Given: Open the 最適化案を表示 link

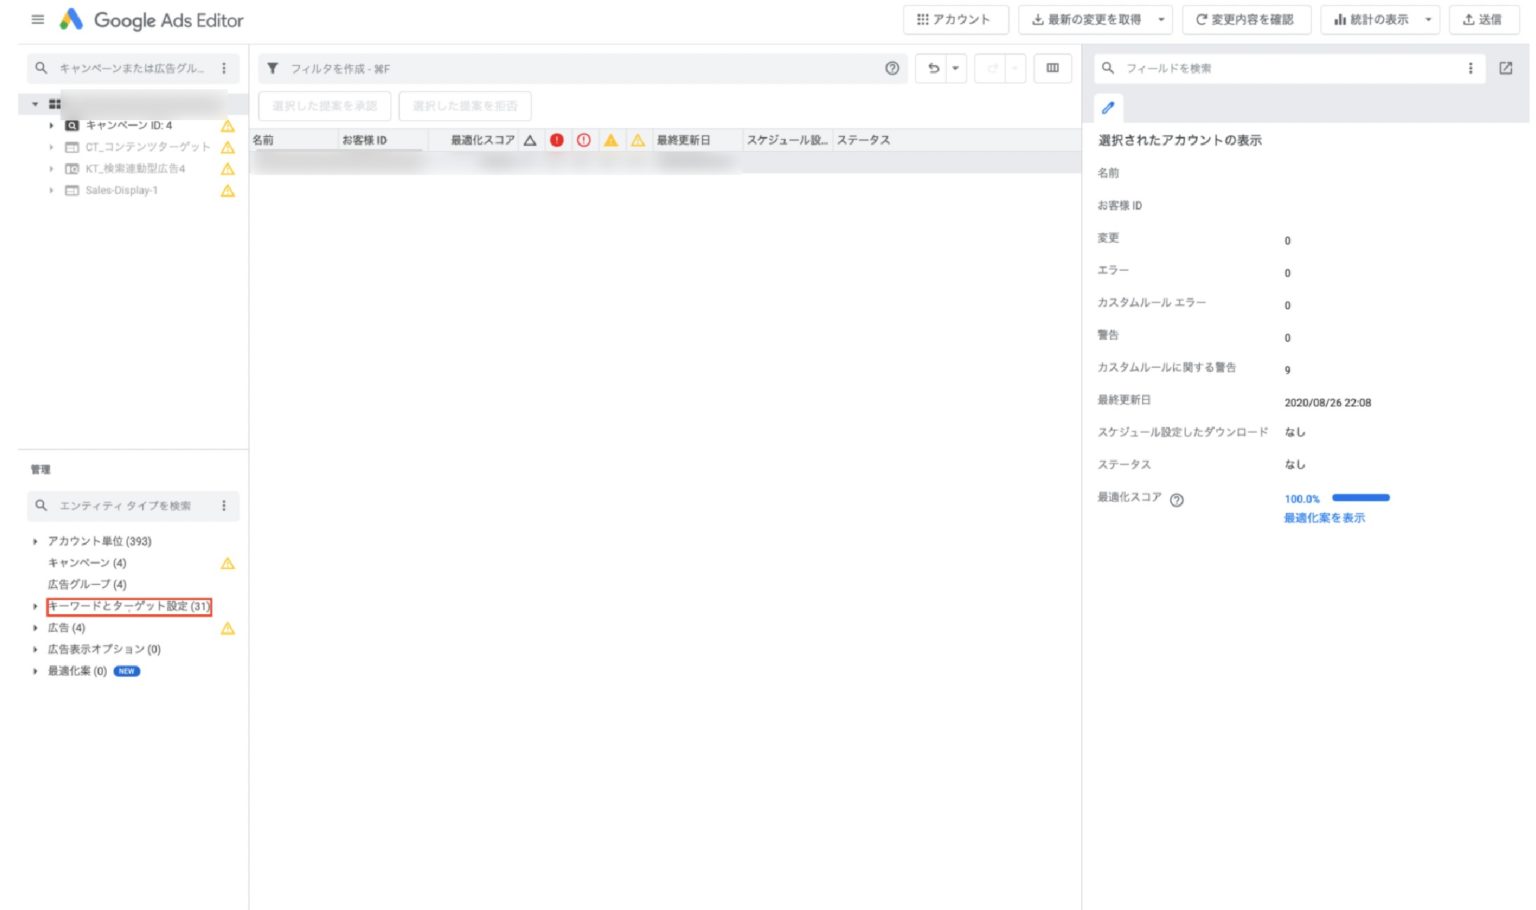Looking at the screenshot, I should pyautogui.click(x=1324, y=518).
